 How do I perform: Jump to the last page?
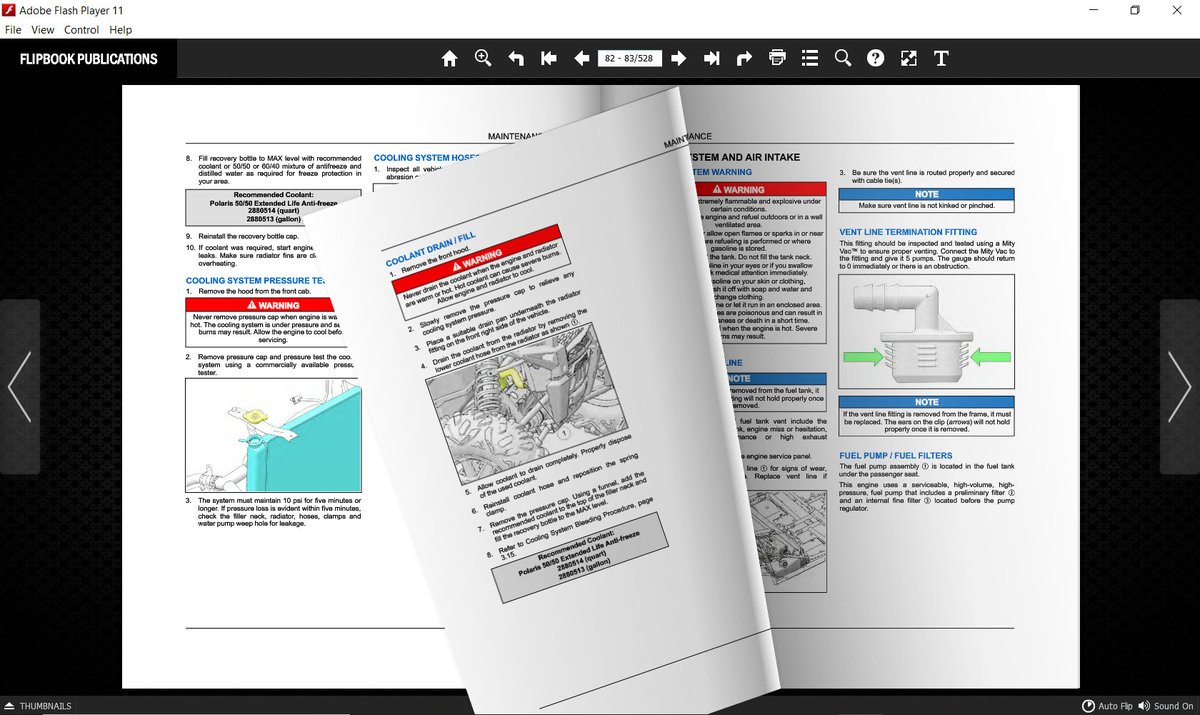pyautogui.click(x=711, y=59)
